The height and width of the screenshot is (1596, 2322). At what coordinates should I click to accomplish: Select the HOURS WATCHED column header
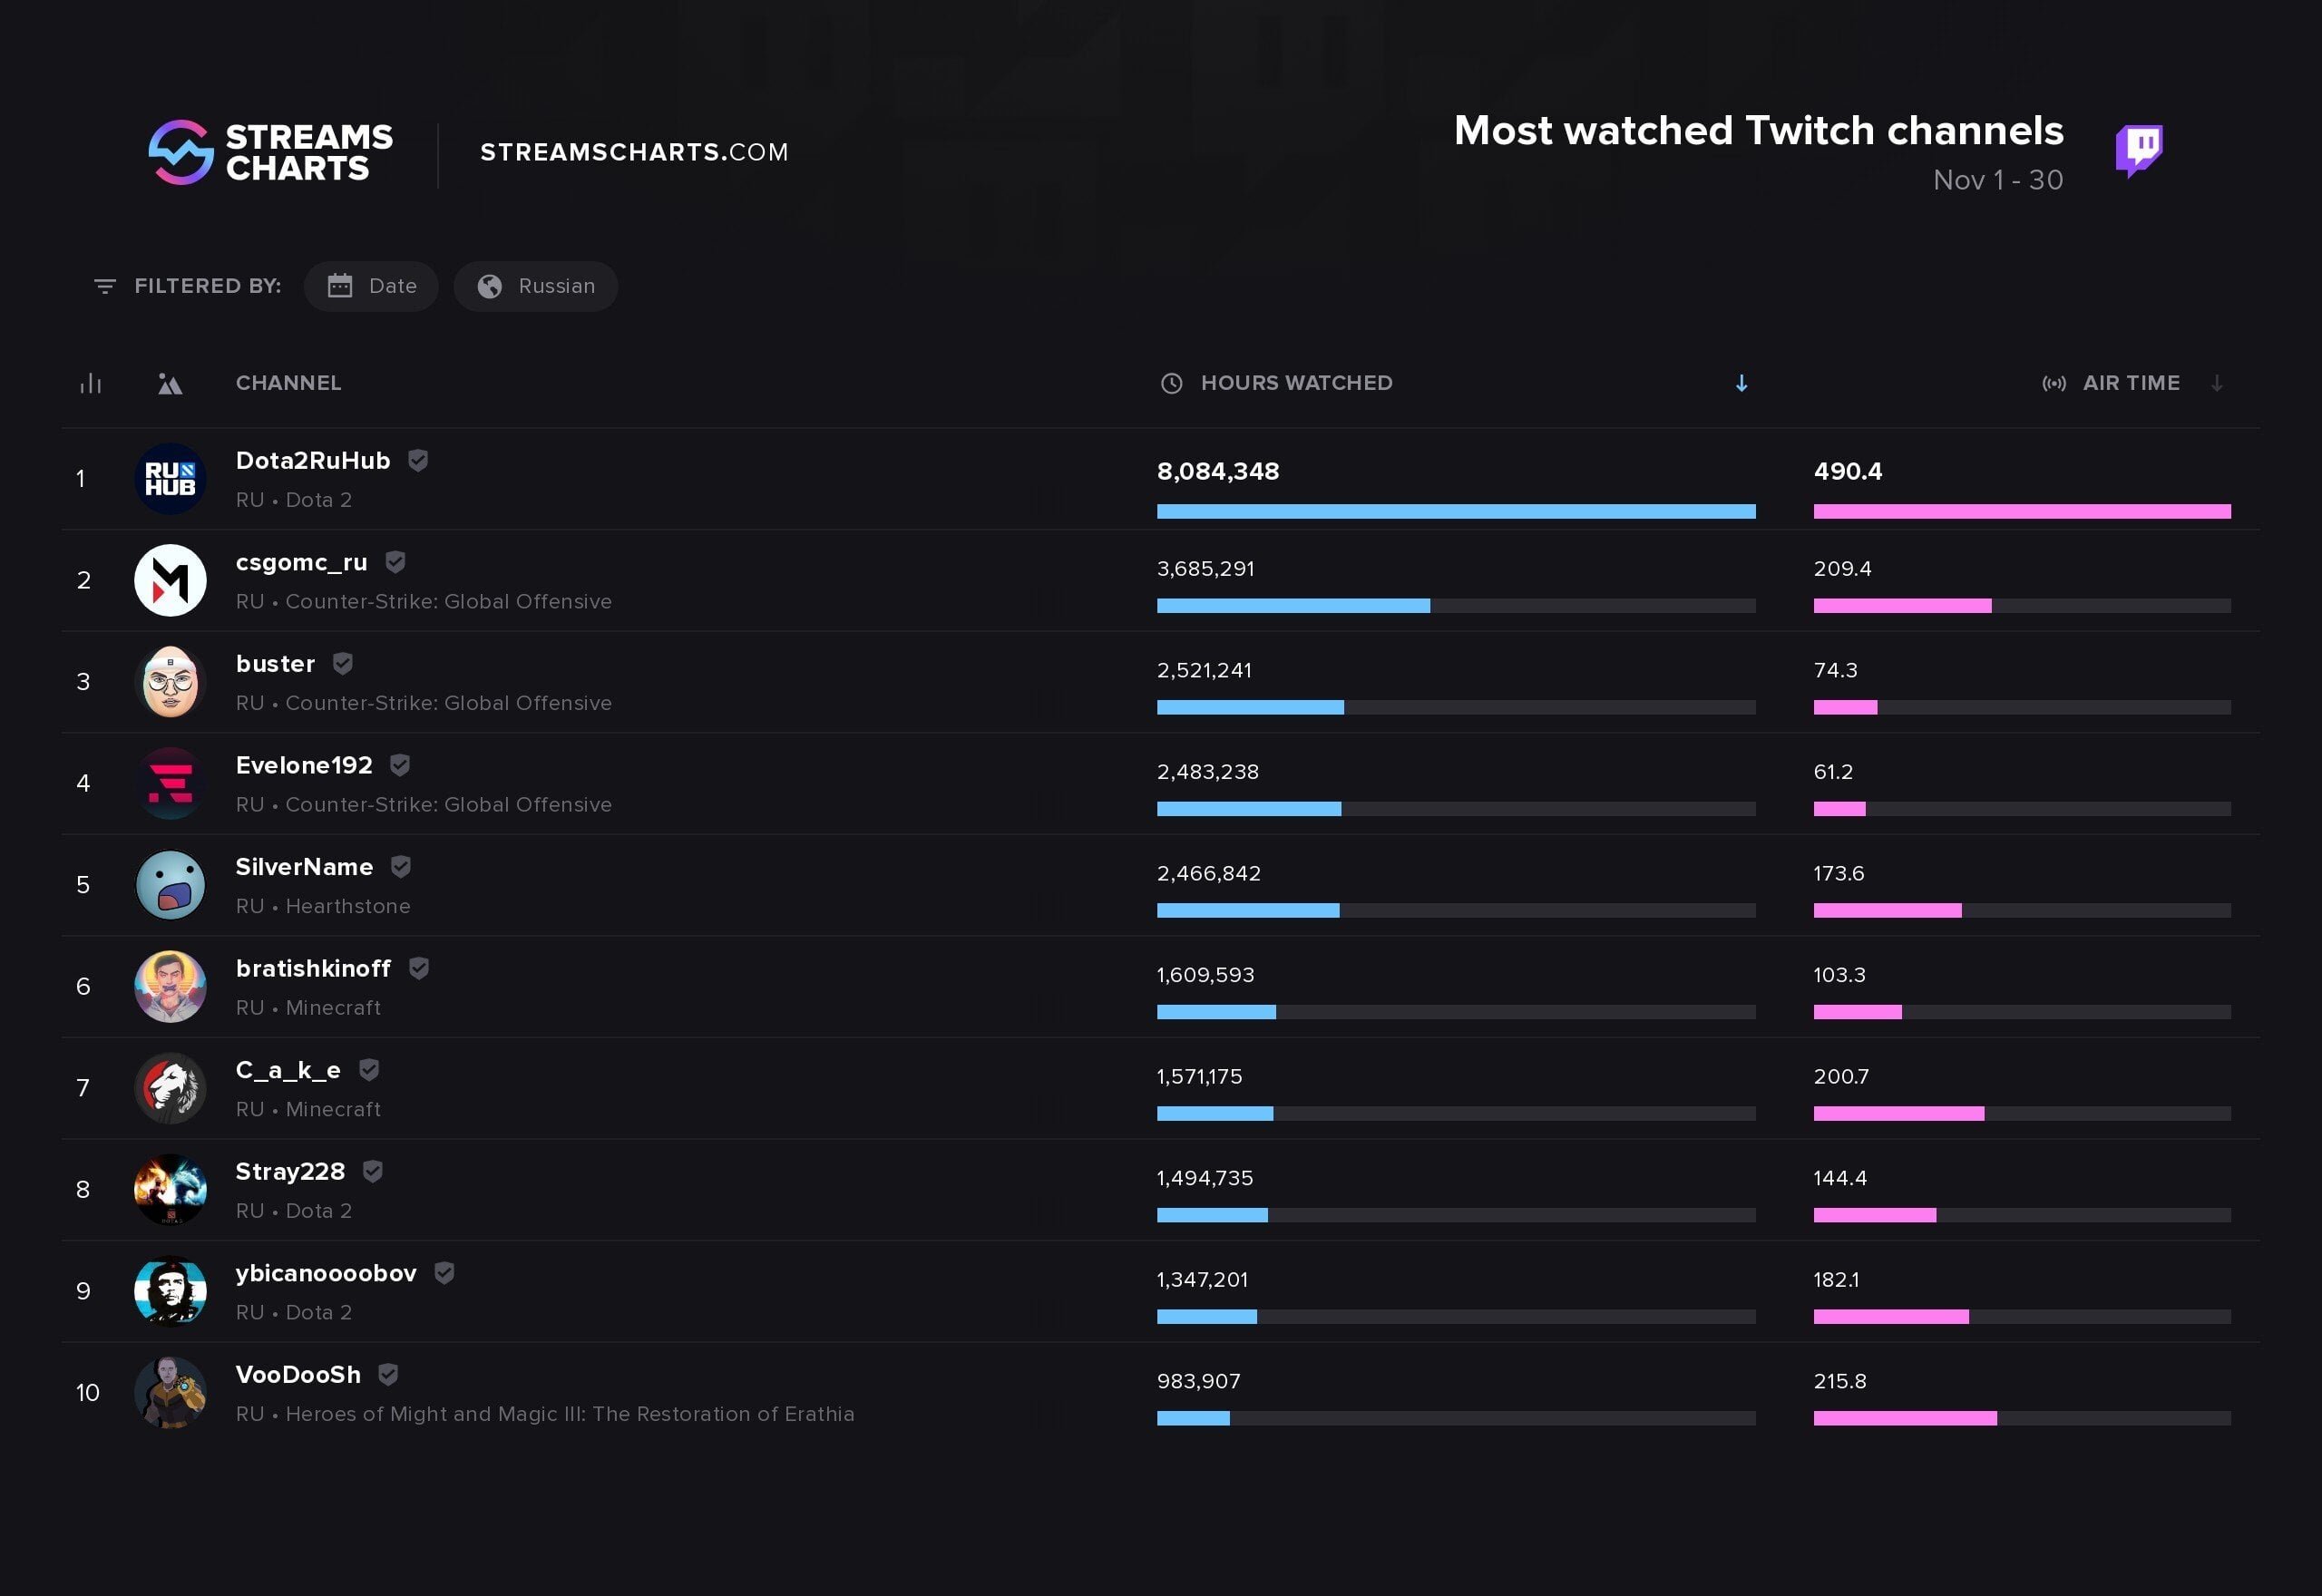[1296, 383]
